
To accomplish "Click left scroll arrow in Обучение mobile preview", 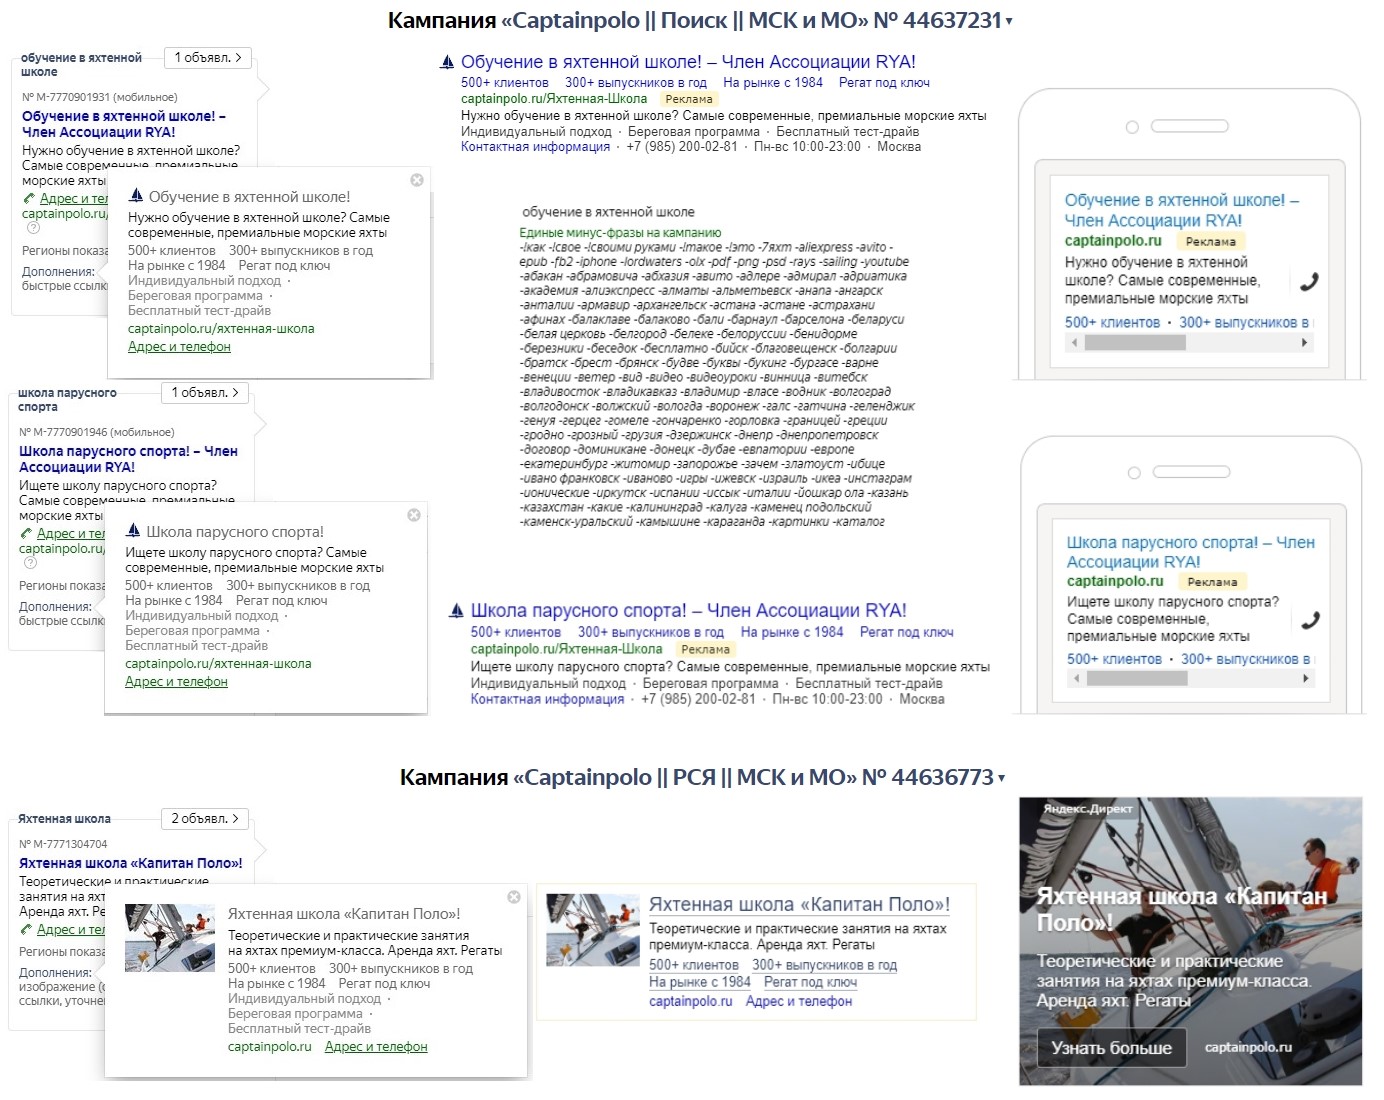I will click(1074, 342).
